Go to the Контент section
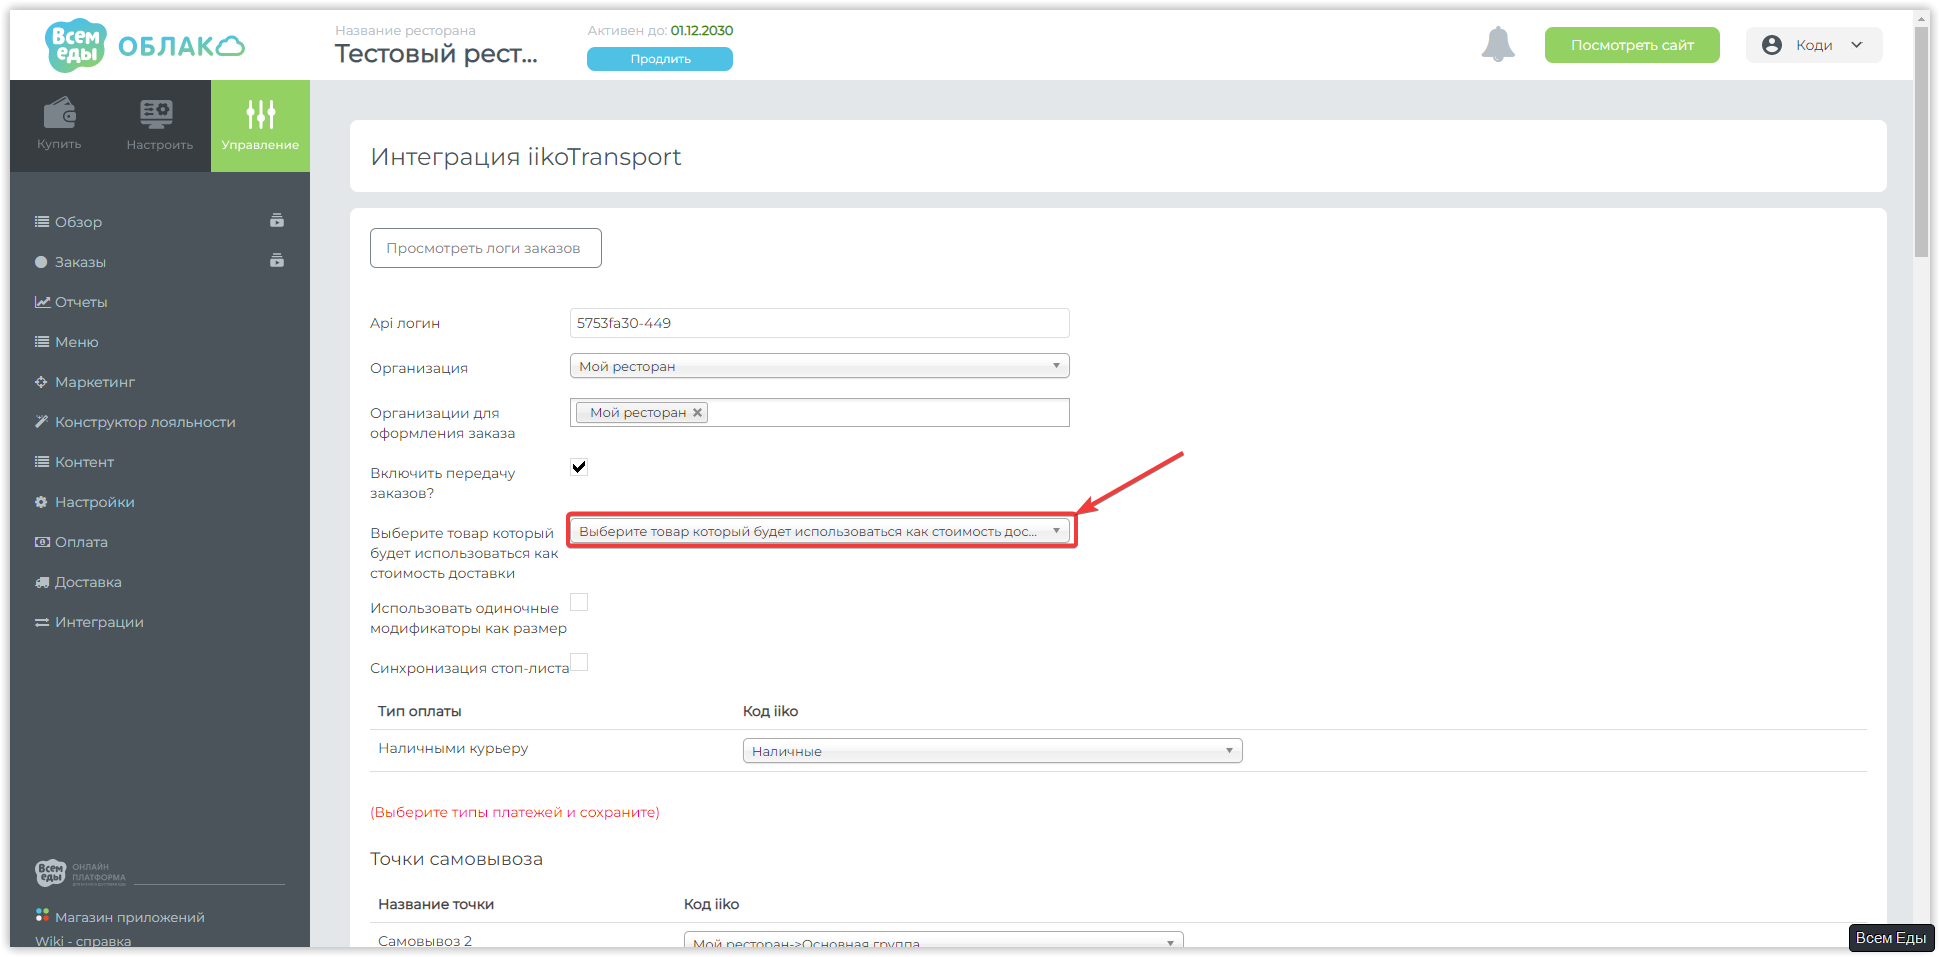This screenshot has height=957, width=1940. tap(84, 462)
